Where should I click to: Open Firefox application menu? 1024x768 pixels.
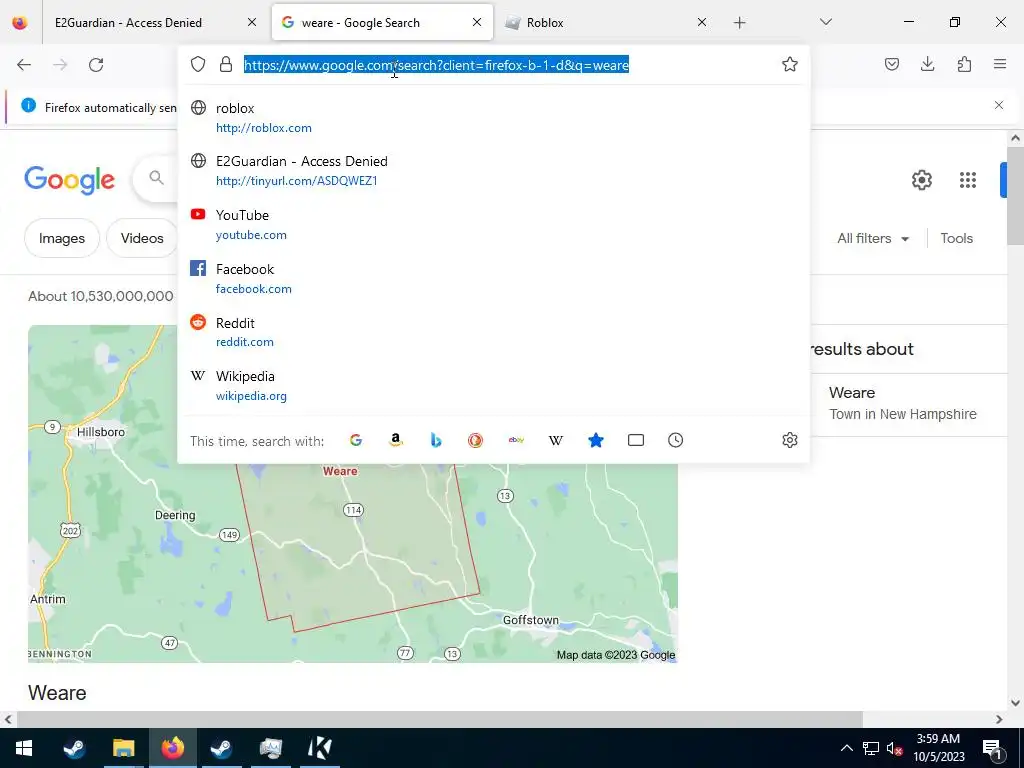pyautogui.click(x=999, y=64)
